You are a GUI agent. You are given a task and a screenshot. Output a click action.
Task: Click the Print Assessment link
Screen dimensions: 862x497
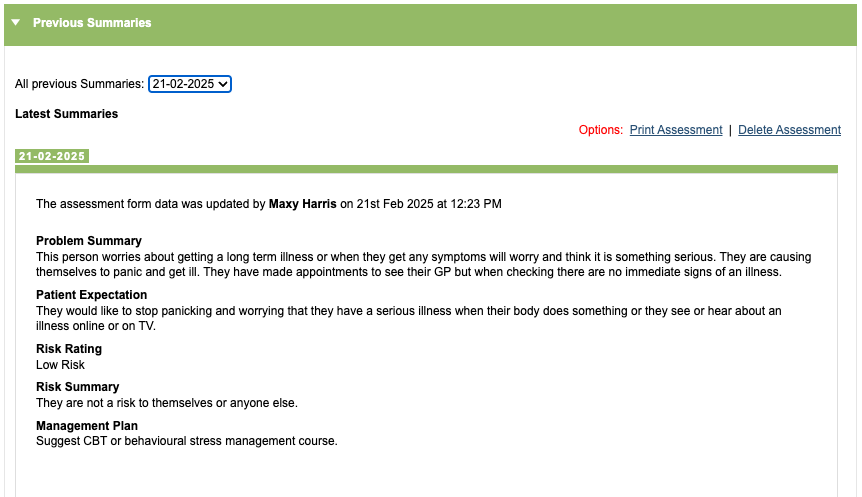pyautogui.click(x=676, y=130)
